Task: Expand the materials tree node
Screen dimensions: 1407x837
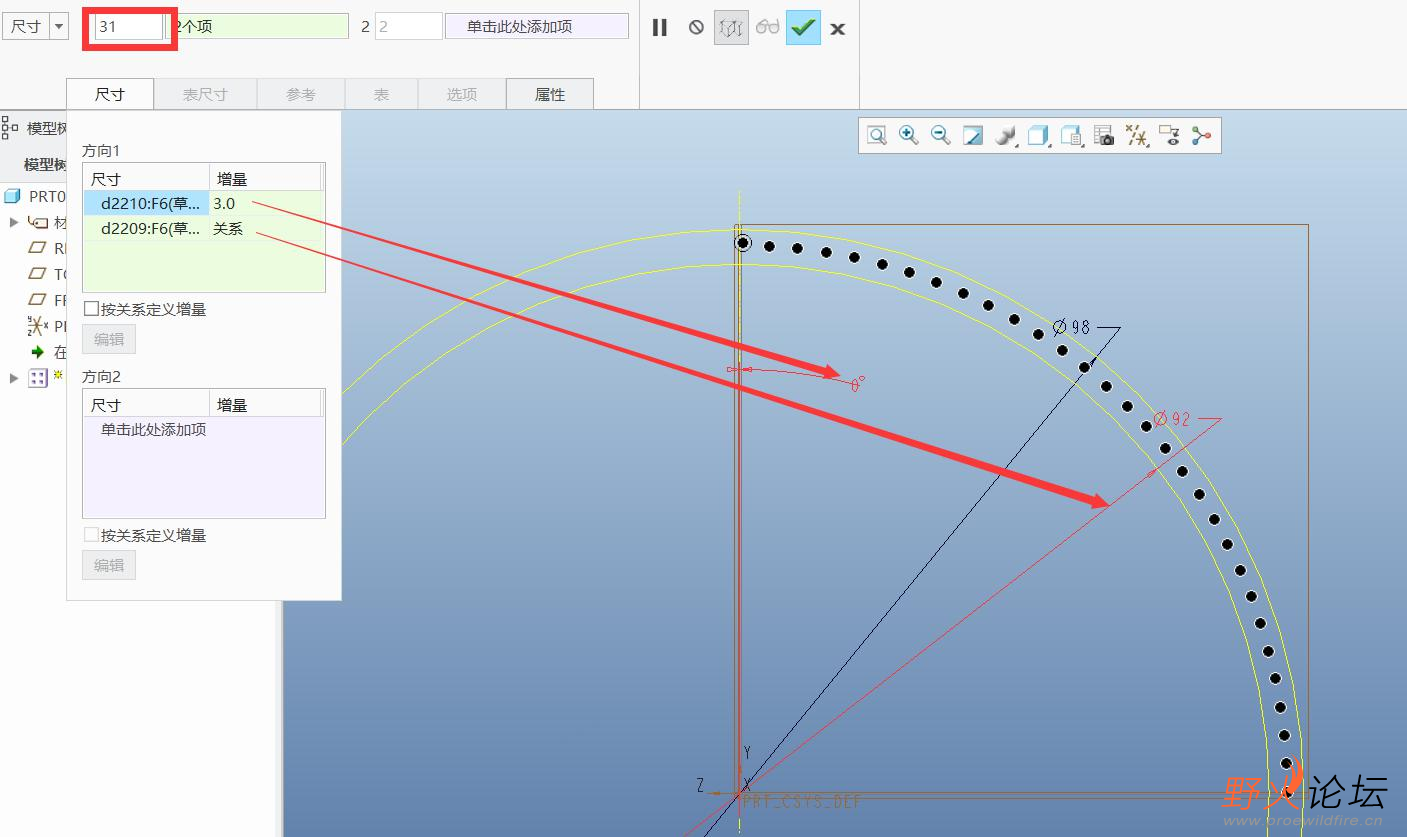Action: (x=14, y=222)
